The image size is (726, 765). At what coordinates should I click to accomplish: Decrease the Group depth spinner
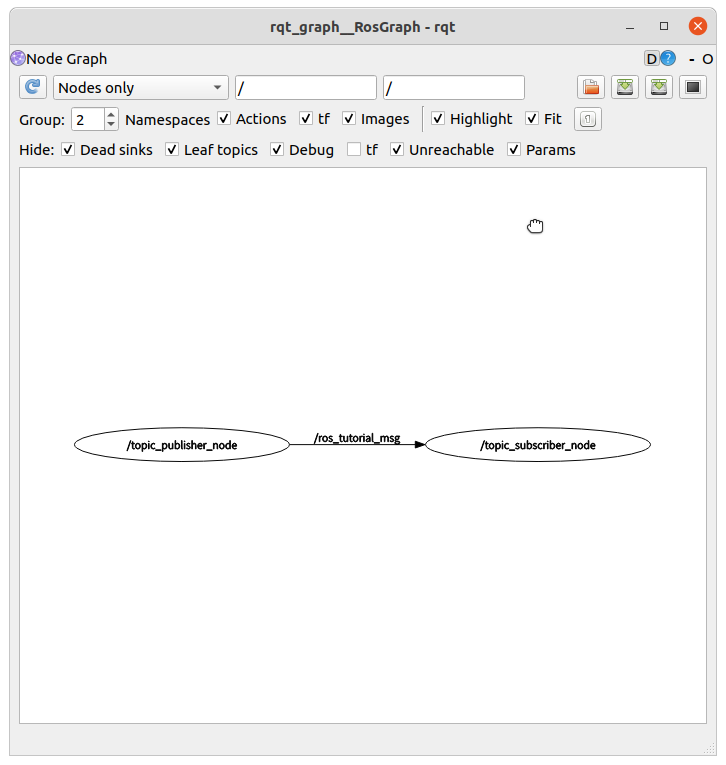(111, 124)
